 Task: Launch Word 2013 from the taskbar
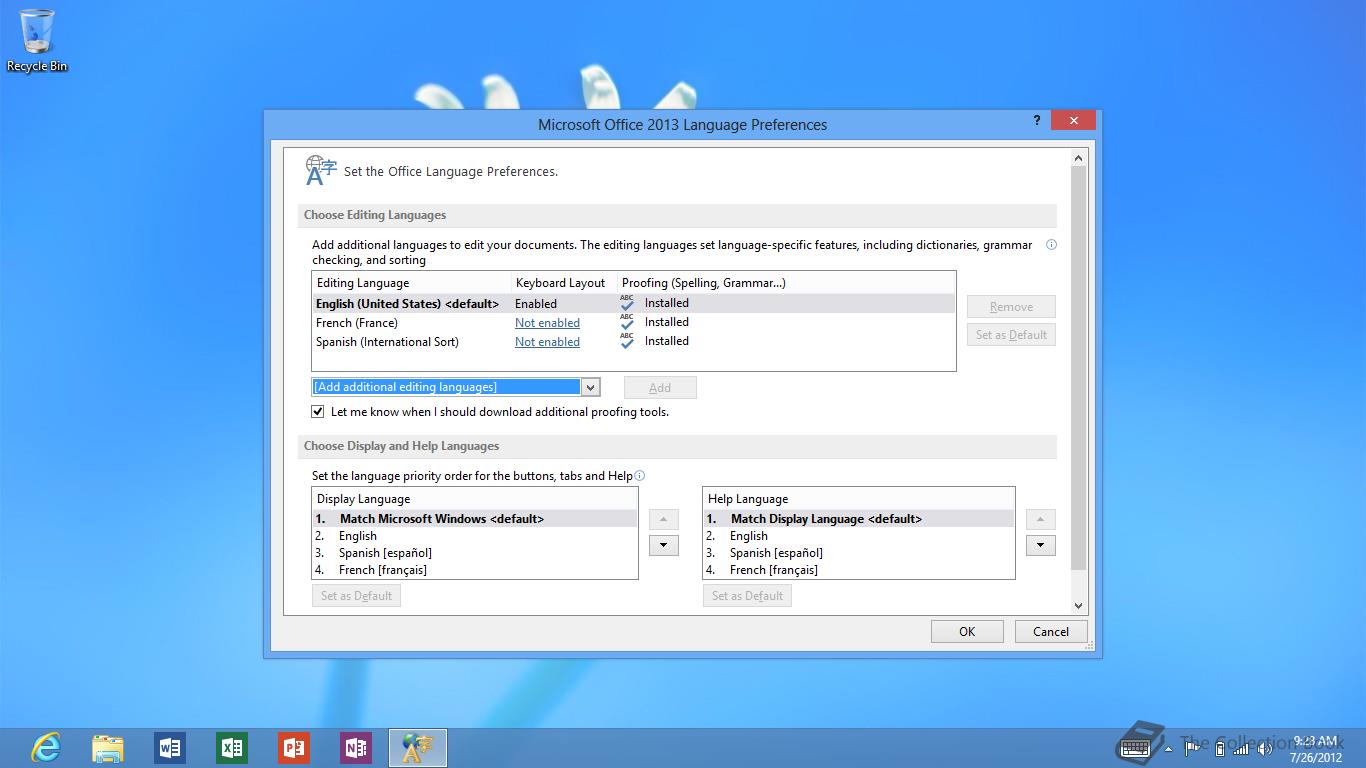coord(170,747)
